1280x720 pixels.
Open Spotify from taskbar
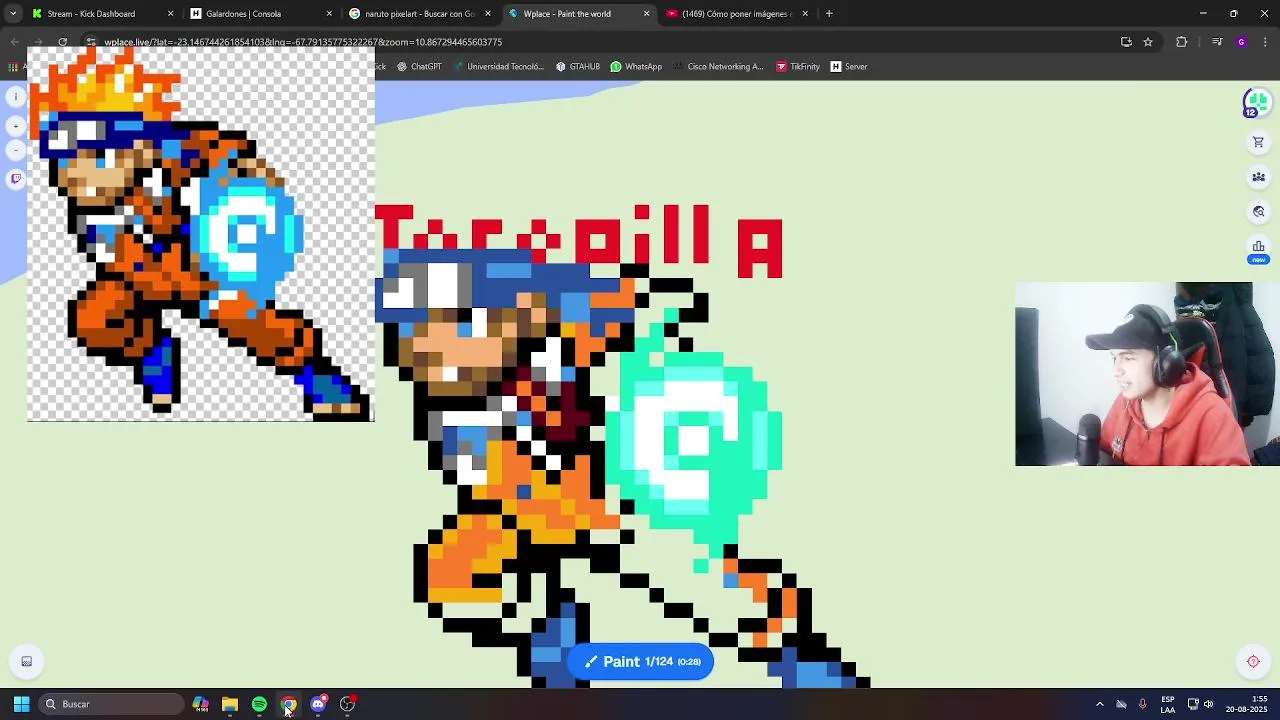[x=259, y=704]
